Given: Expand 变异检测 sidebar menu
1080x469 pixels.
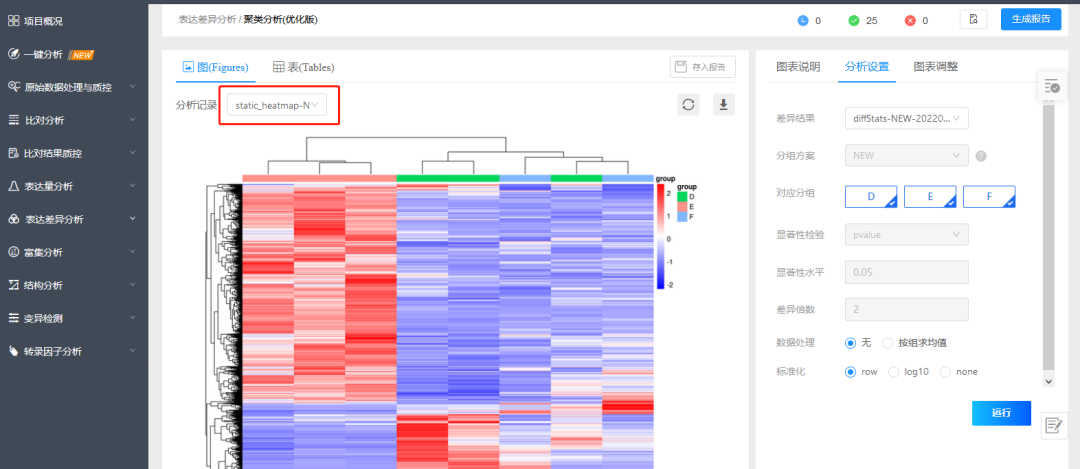Looking at the screenshot, I should [x=133, y=319].
